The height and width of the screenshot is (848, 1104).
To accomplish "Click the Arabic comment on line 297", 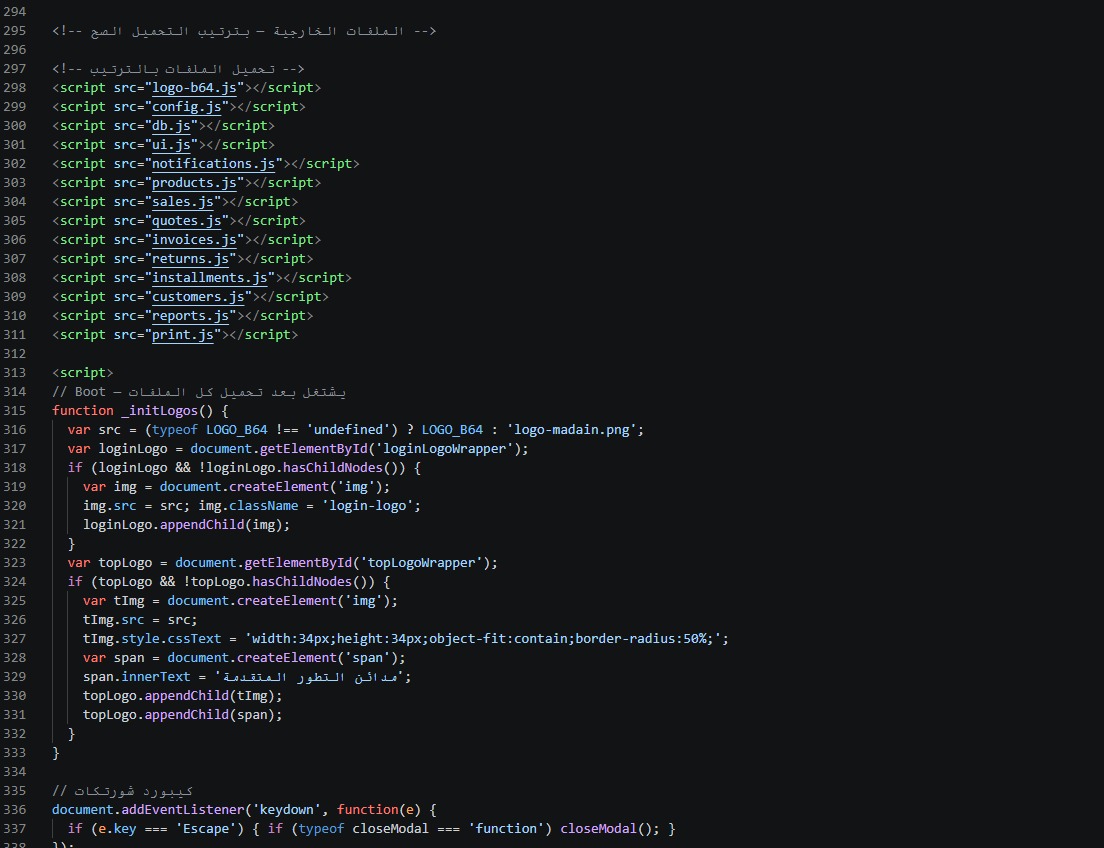I will click(x=178, y=69).
